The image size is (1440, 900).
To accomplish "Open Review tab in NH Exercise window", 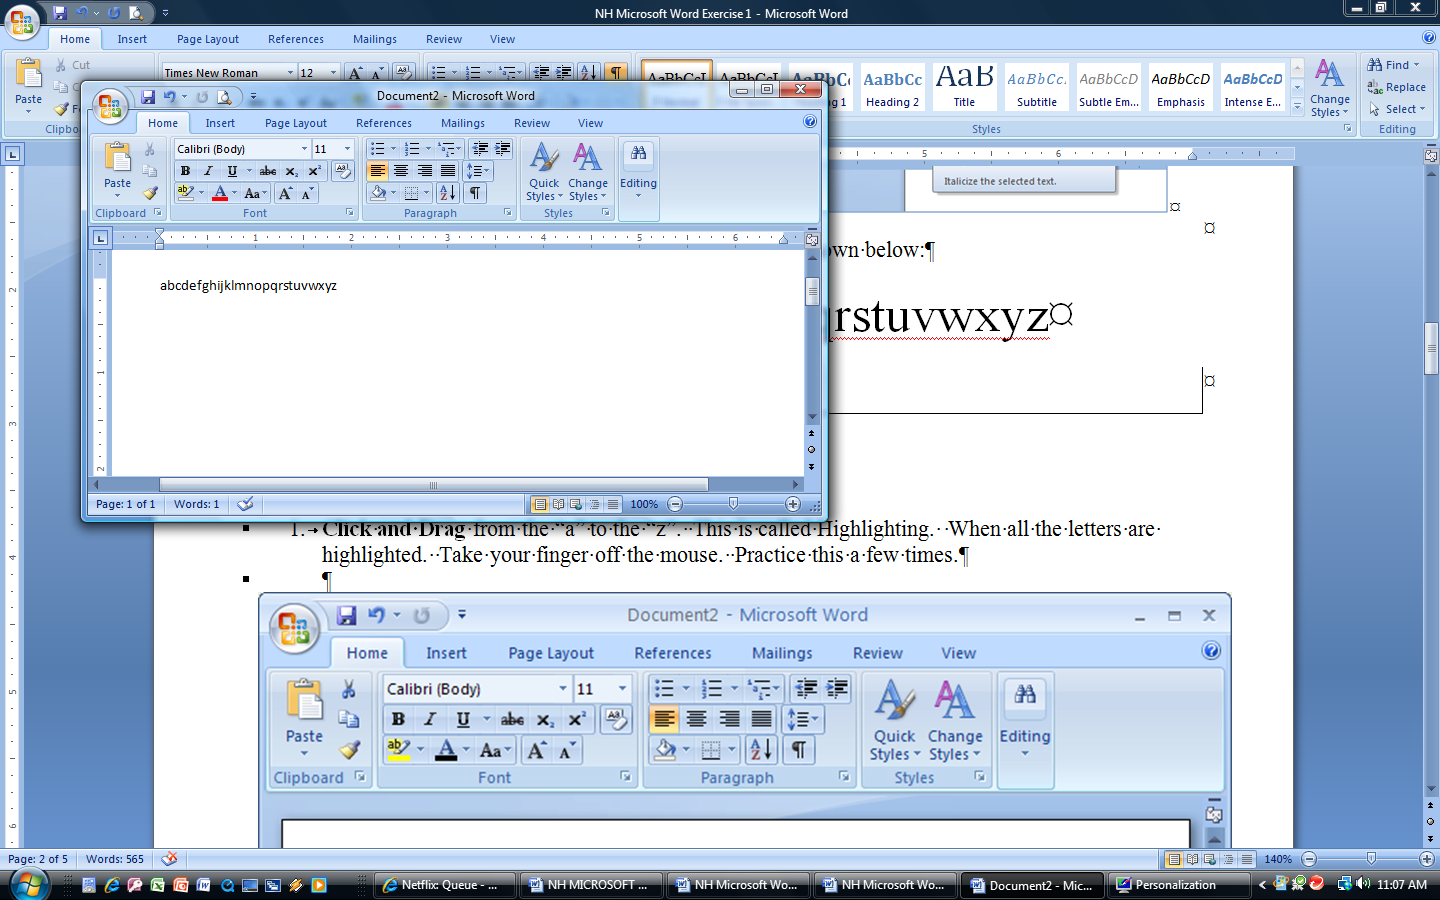I will 444,39.
